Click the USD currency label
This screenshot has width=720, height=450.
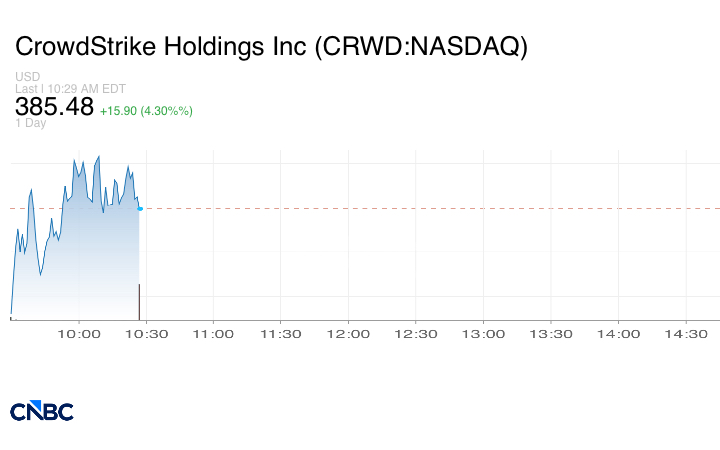pyautogui.click(x=28, y=77)
